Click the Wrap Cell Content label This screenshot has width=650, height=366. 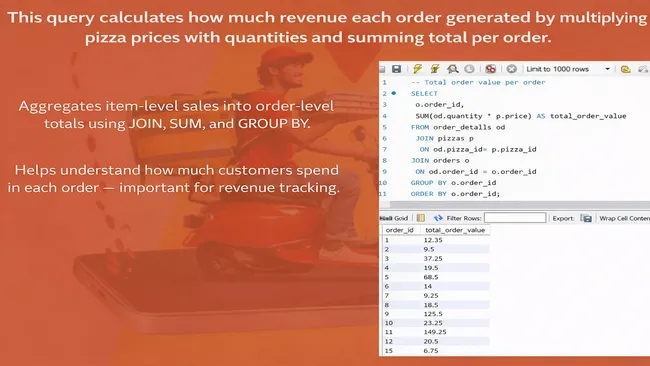click(624, 218)
